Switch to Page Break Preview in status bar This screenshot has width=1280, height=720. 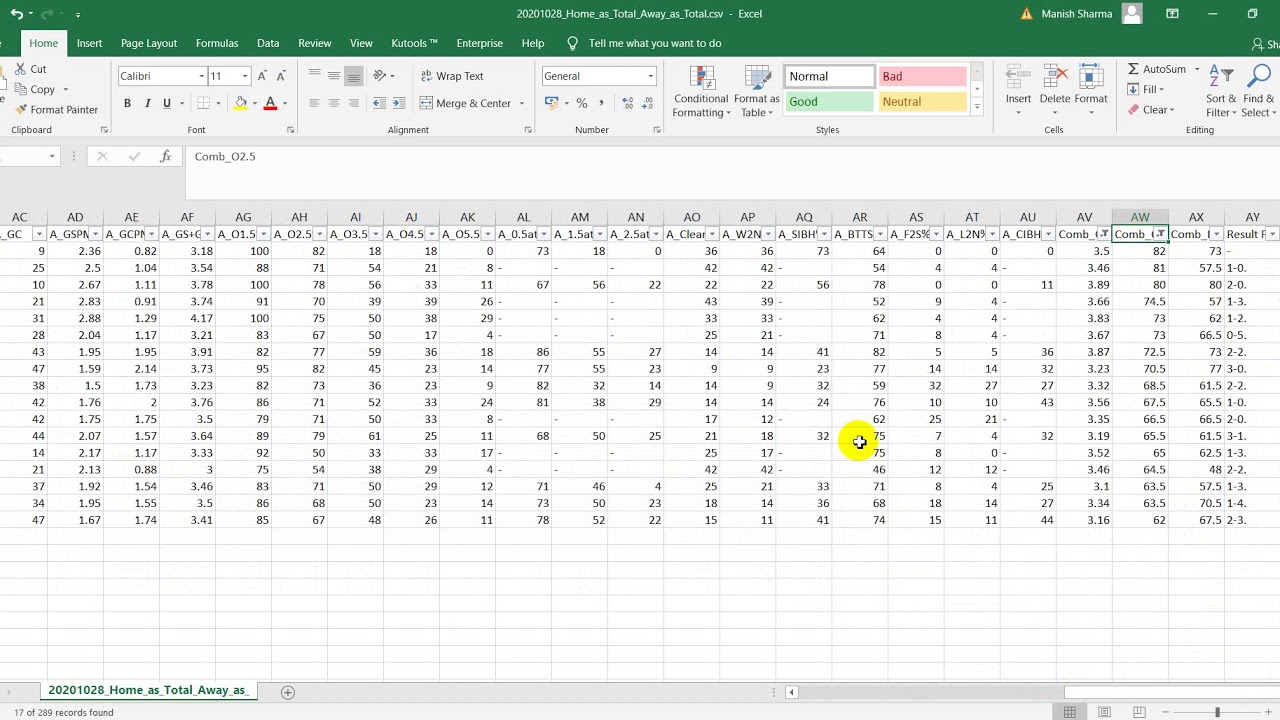tap(1138, 712)
